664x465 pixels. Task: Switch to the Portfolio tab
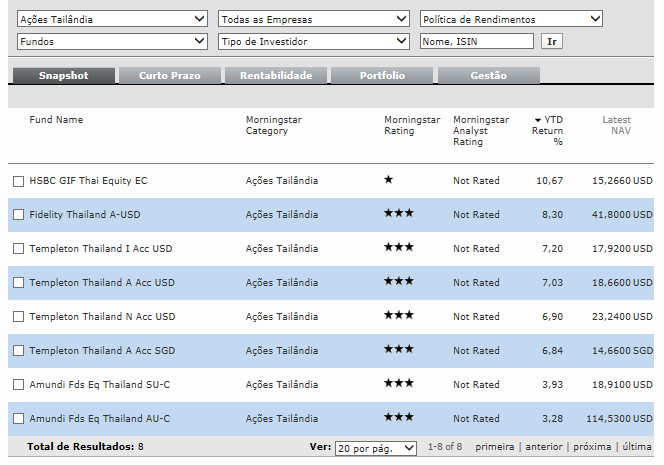point(382,75)
